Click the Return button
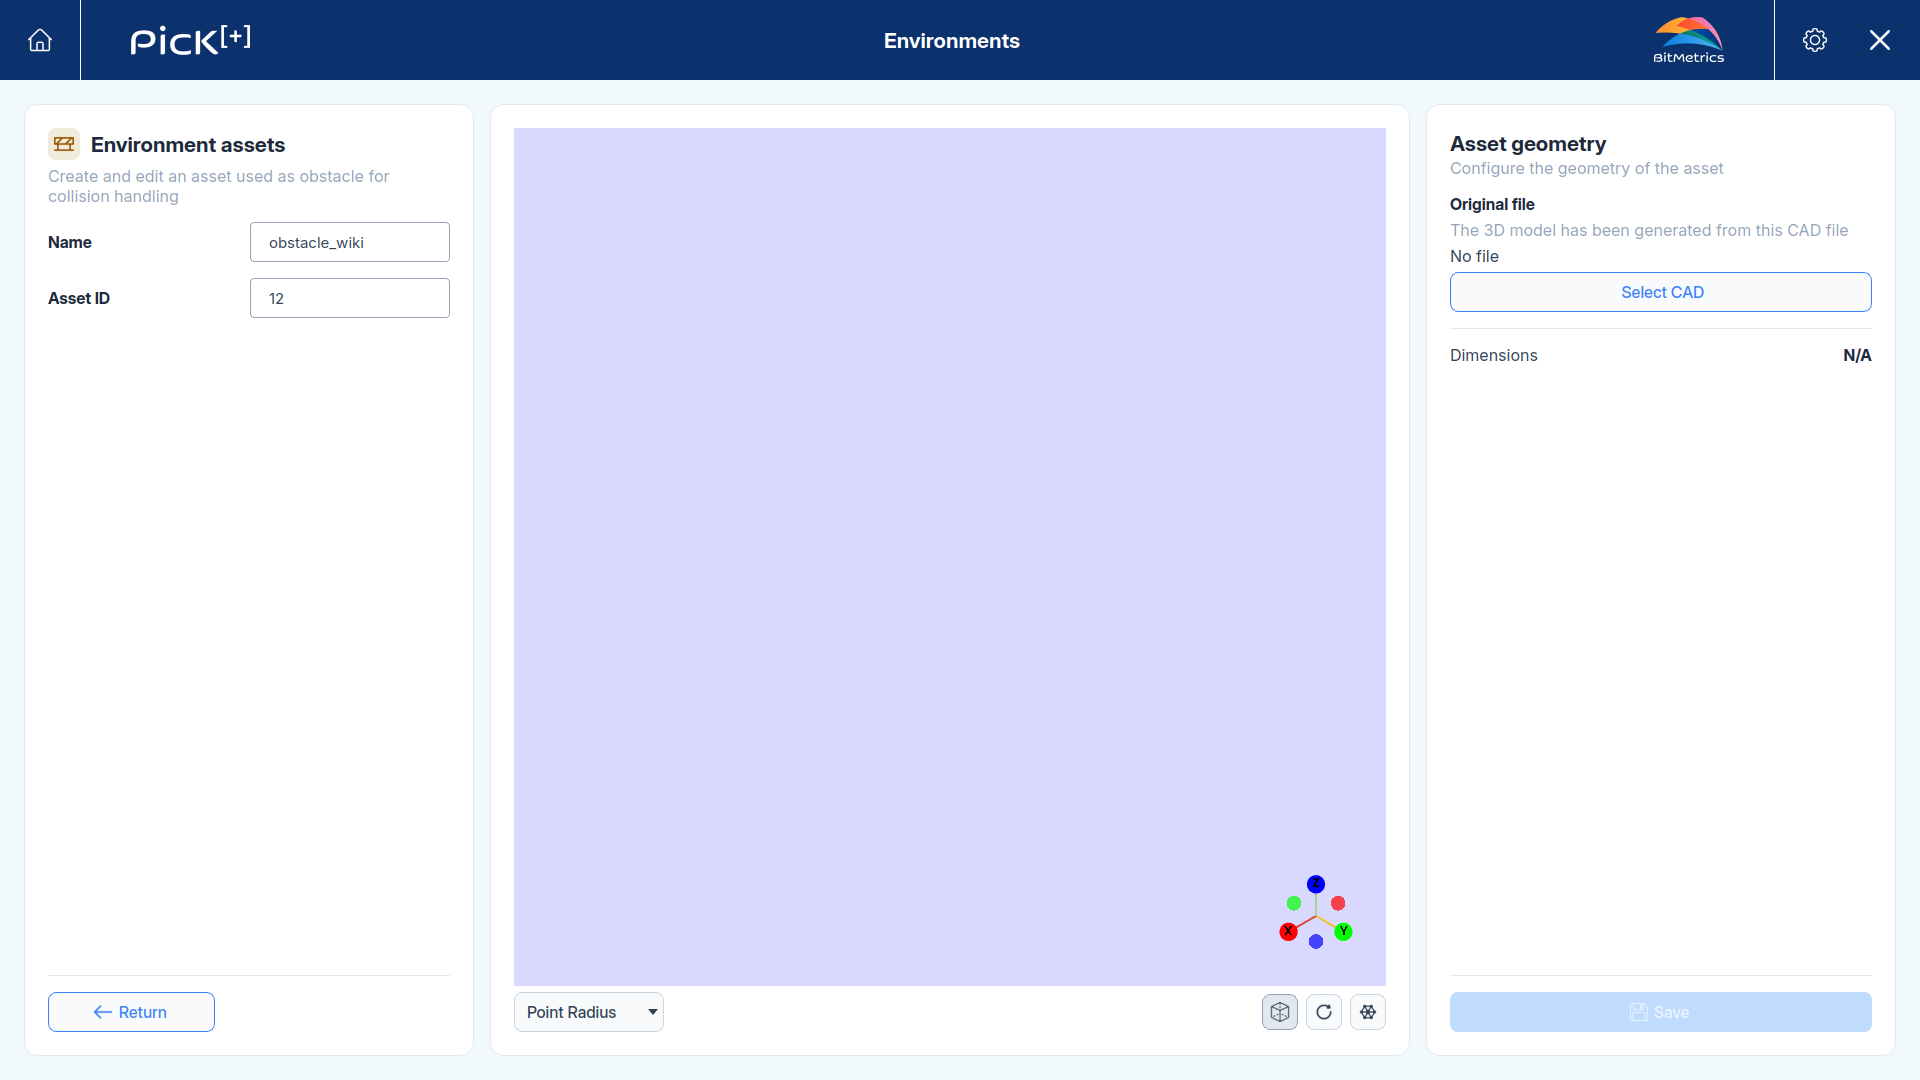 click(x=131, y=1012)
